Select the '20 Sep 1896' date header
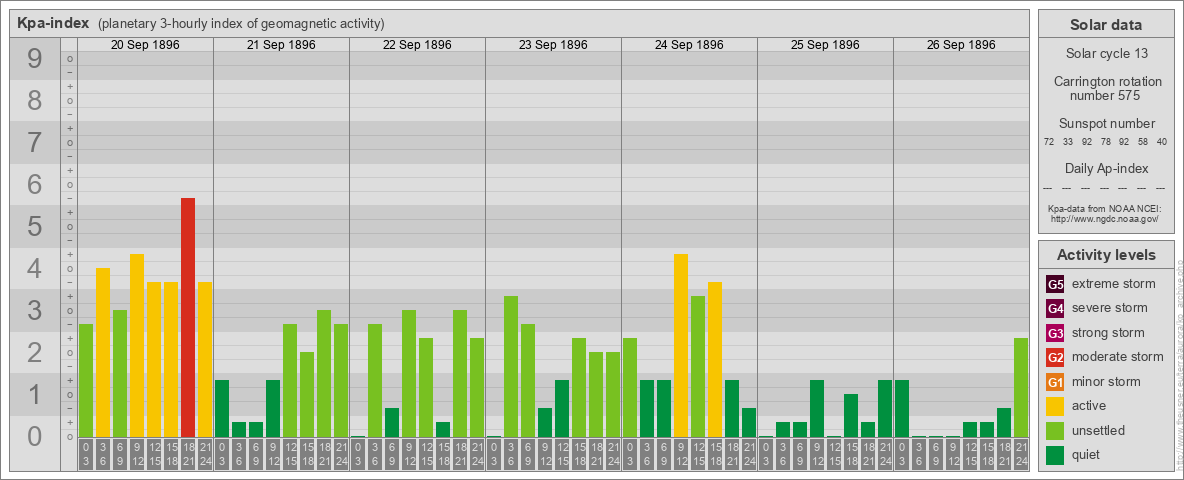This screenshot has height=480, width=1184. point(145,45)
